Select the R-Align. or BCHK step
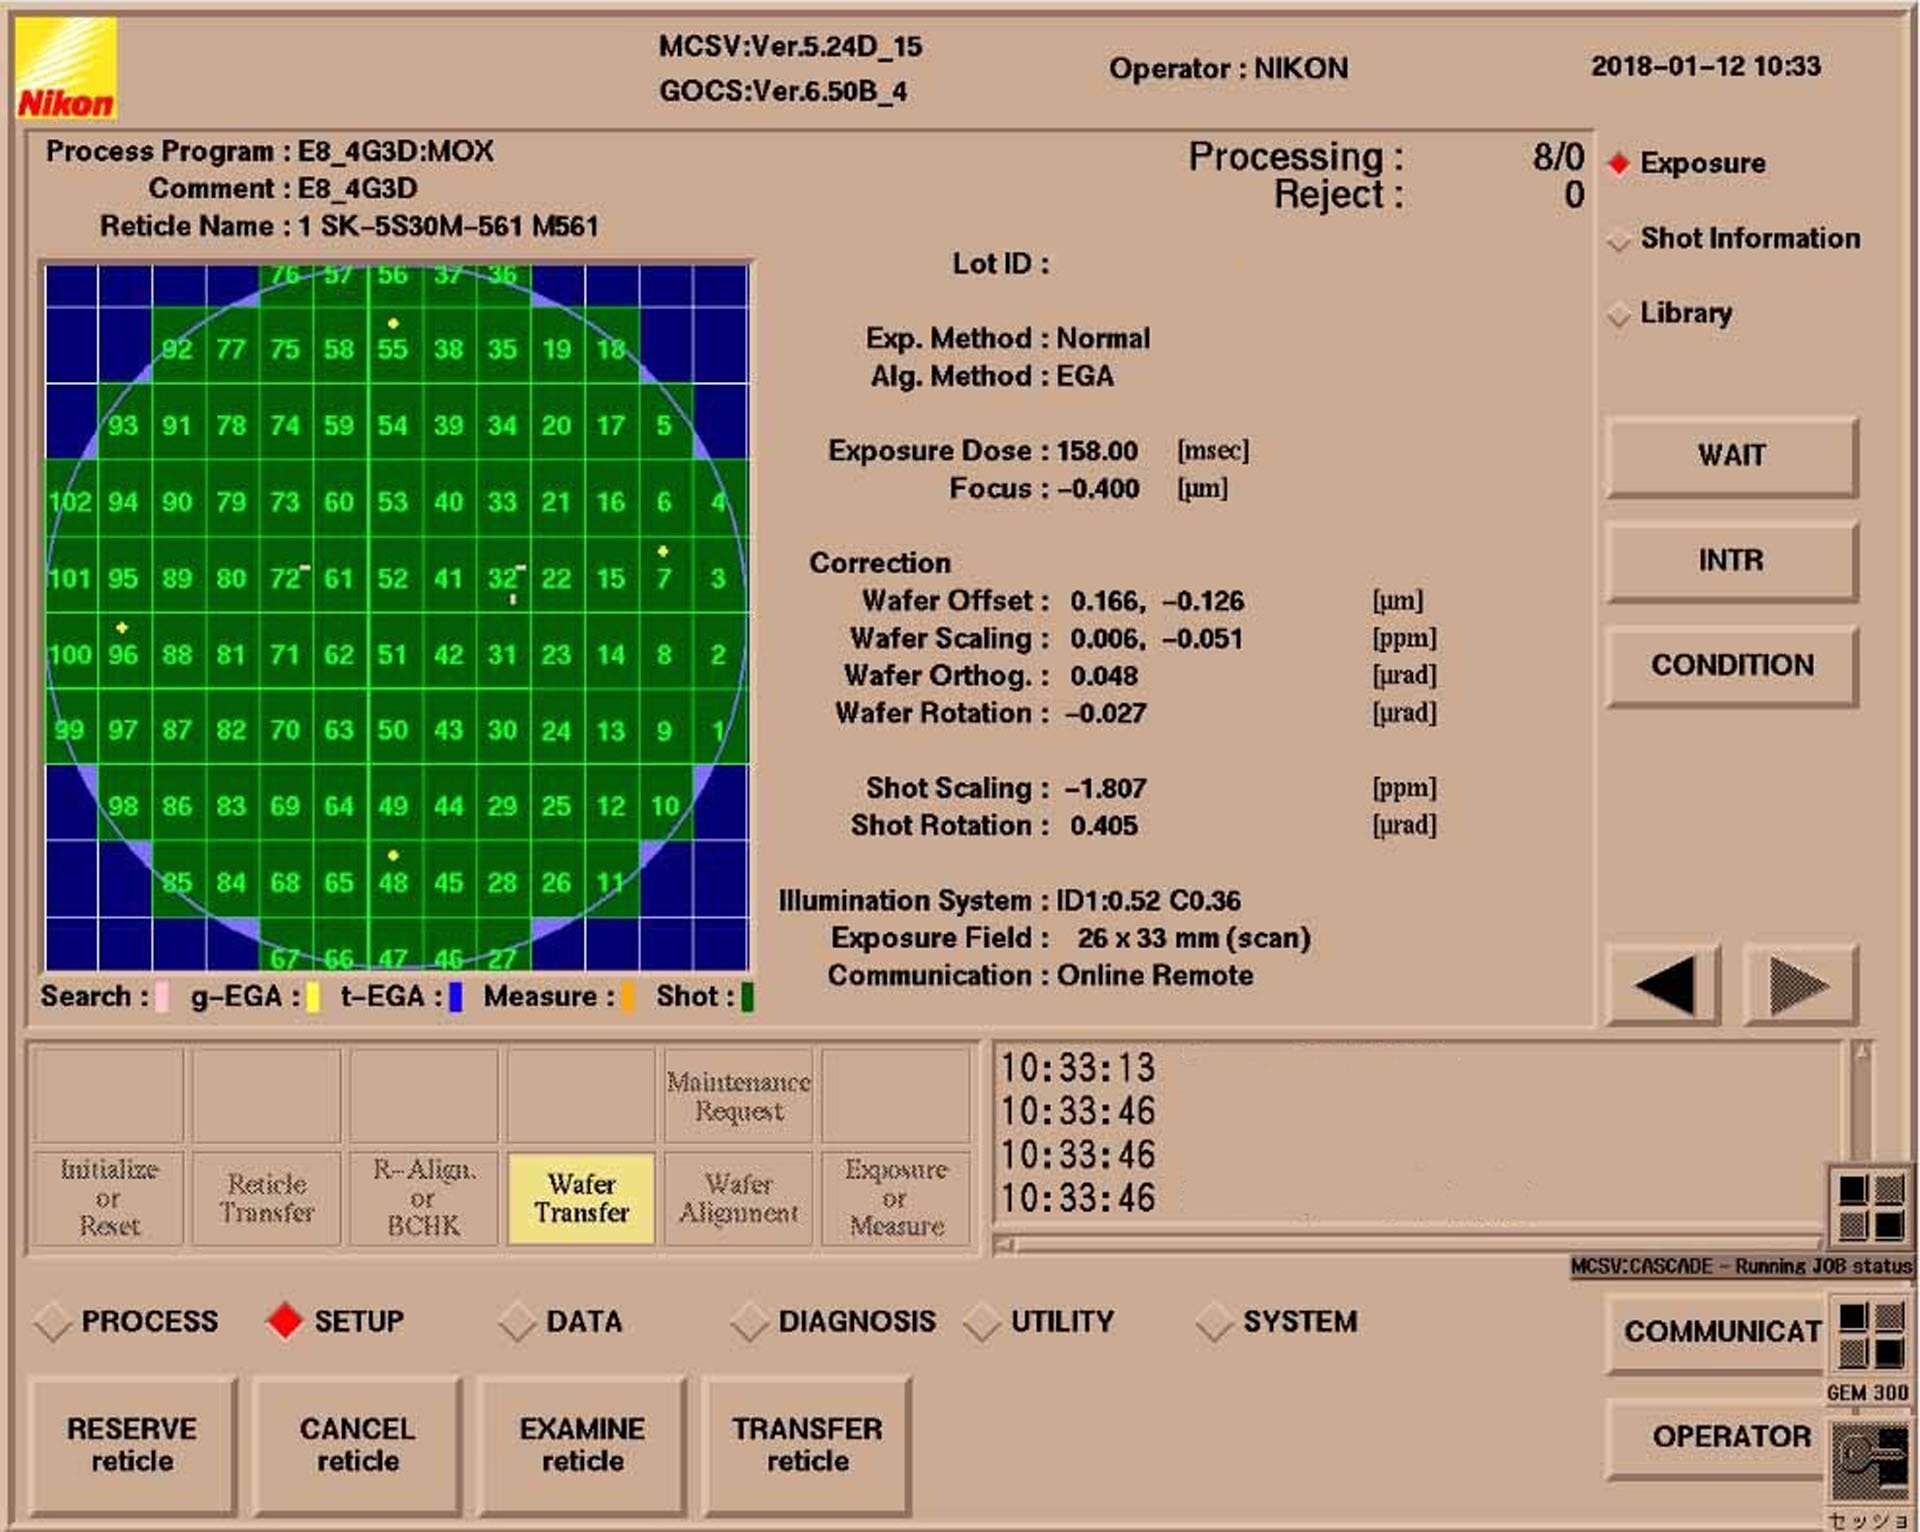The width and height of the screenshot is (1920, 1532). [423, 1198]
